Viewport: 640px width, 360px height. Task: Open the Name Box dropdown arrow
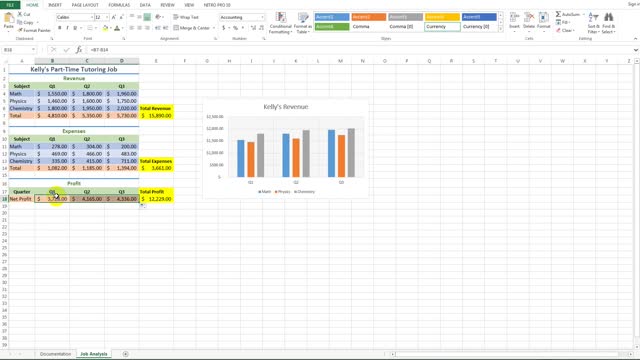click(33, 50)
